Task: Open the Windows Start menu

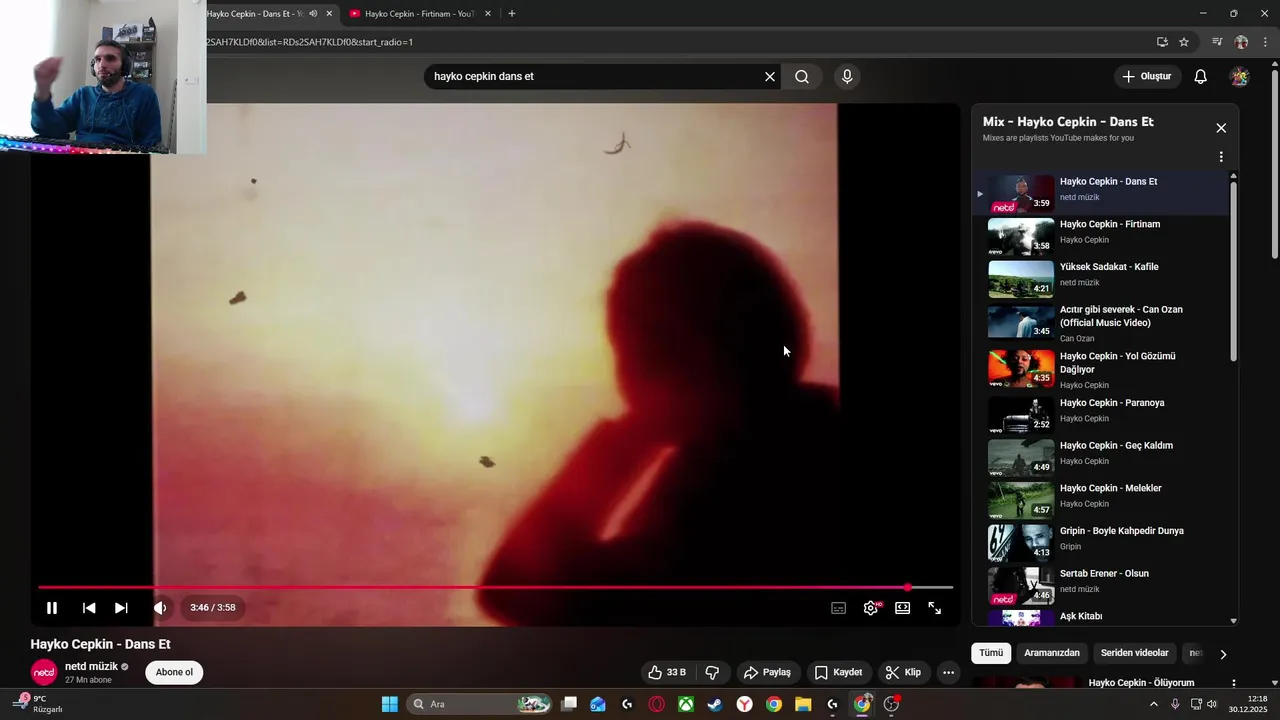Action: point(390,705)
